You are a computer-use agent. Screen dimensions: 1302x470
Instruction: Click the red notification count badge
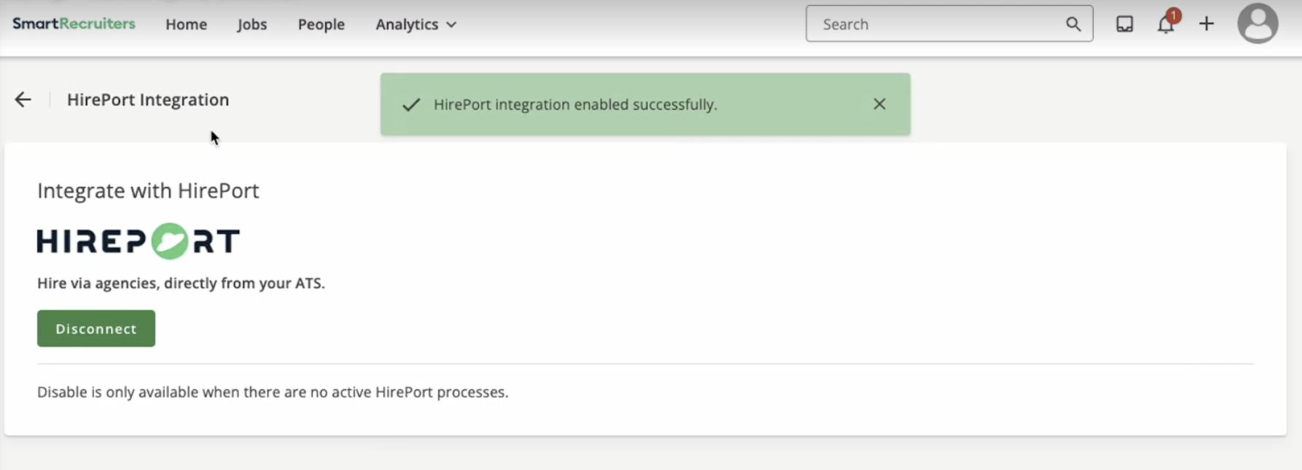click(x=1174, y=16)
